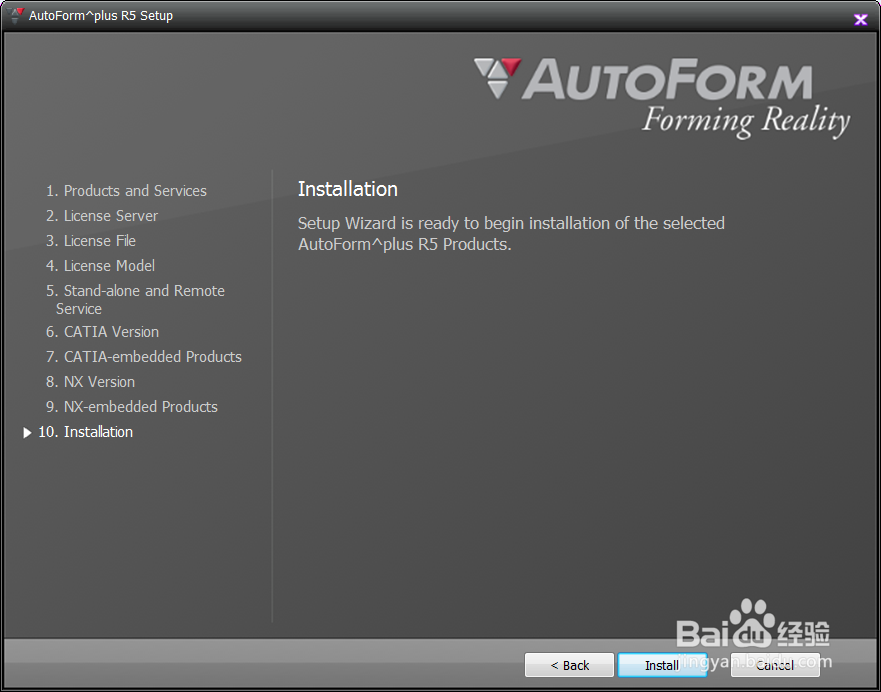Click the AutoForm Forming Reality logo

pyautogui.click(x=662, y=98)
